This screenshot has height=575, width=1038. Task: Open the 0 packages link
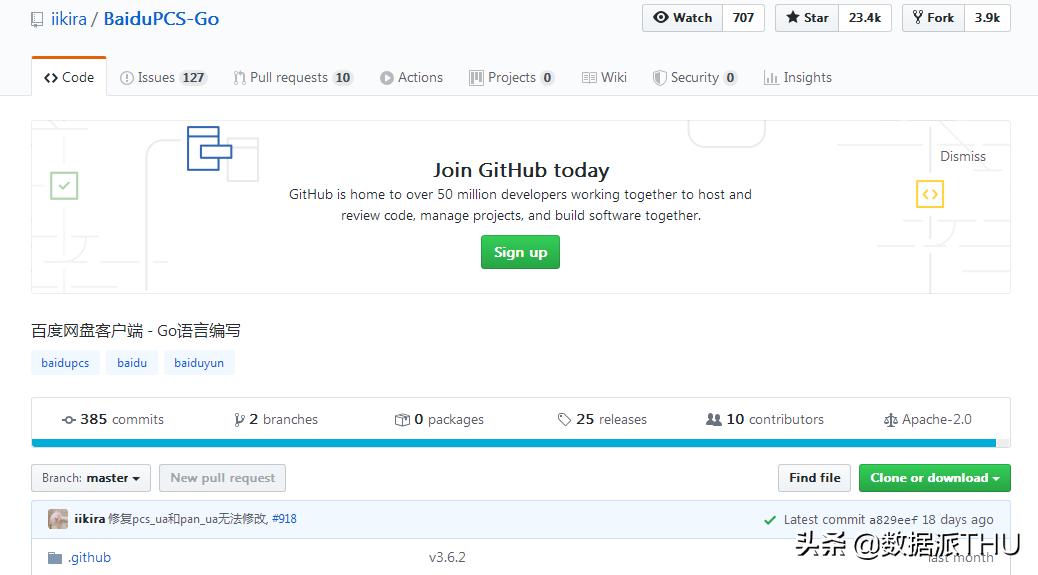point(439,420)
